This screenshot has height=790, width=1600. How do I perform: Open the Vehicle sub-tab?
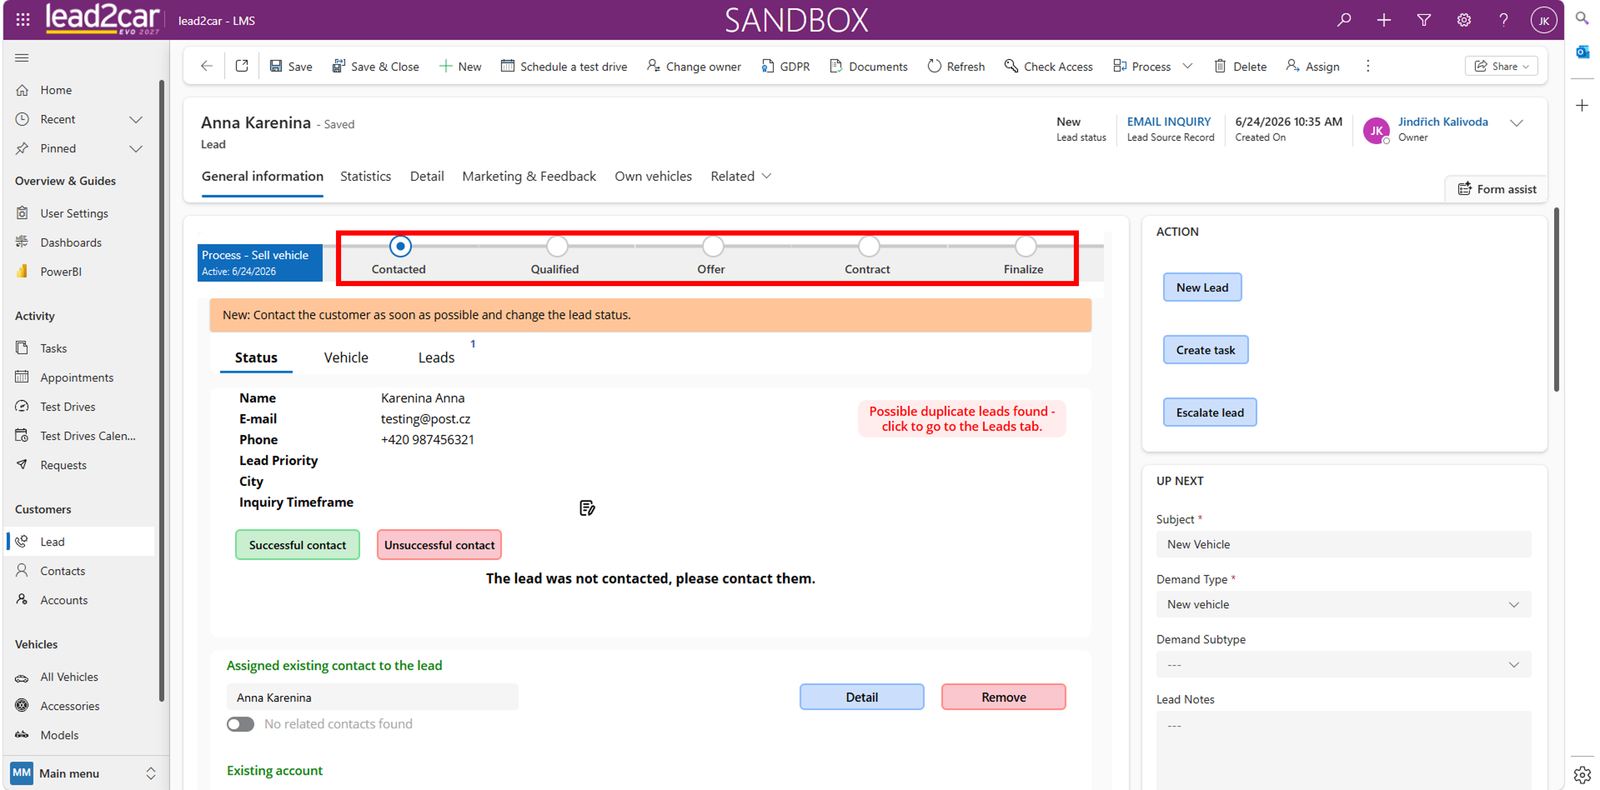pyautogui.click(x=346, y=357)
